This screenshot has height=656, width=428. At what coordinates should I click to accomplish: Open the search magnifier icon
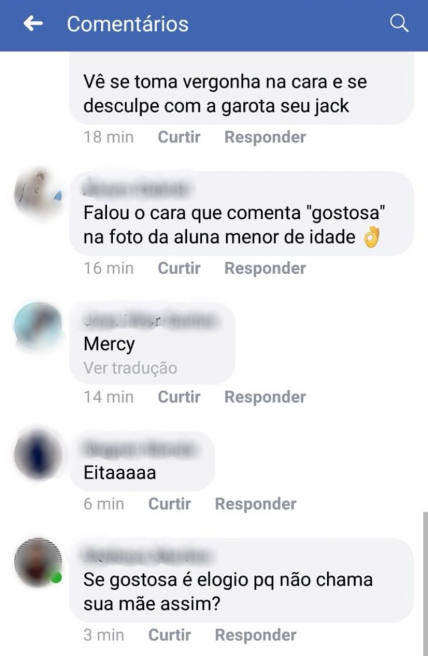point(399,23)
